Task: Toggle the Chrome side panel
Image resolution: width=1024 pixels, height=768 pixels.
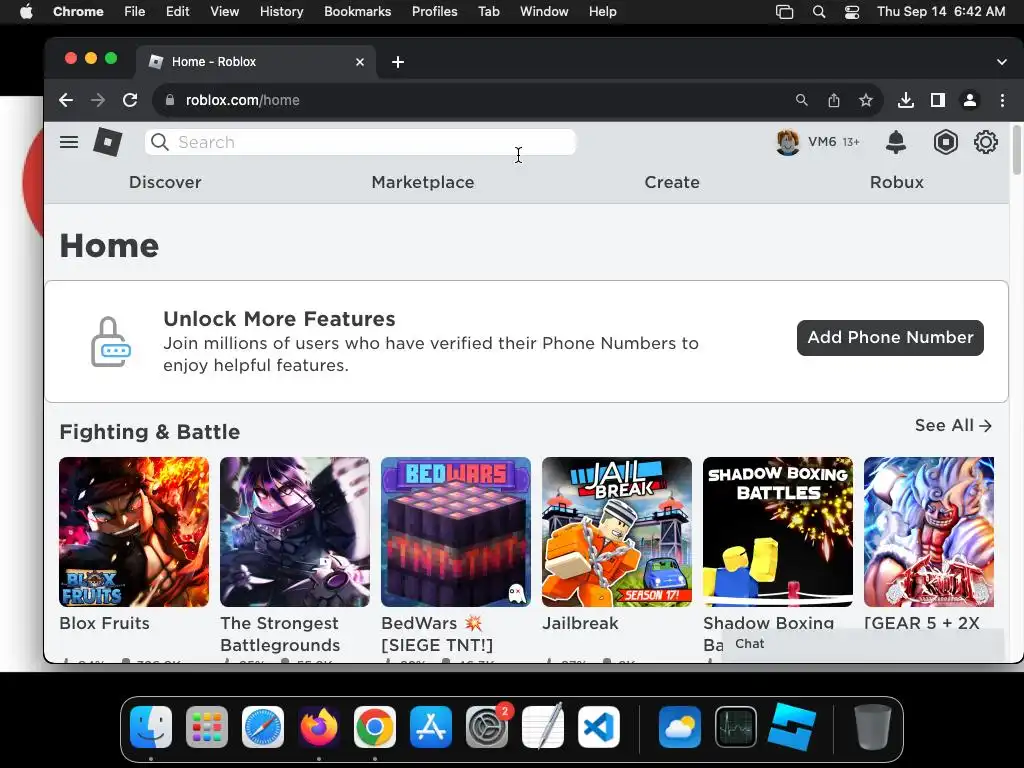Action: click(x=938, y=100)
